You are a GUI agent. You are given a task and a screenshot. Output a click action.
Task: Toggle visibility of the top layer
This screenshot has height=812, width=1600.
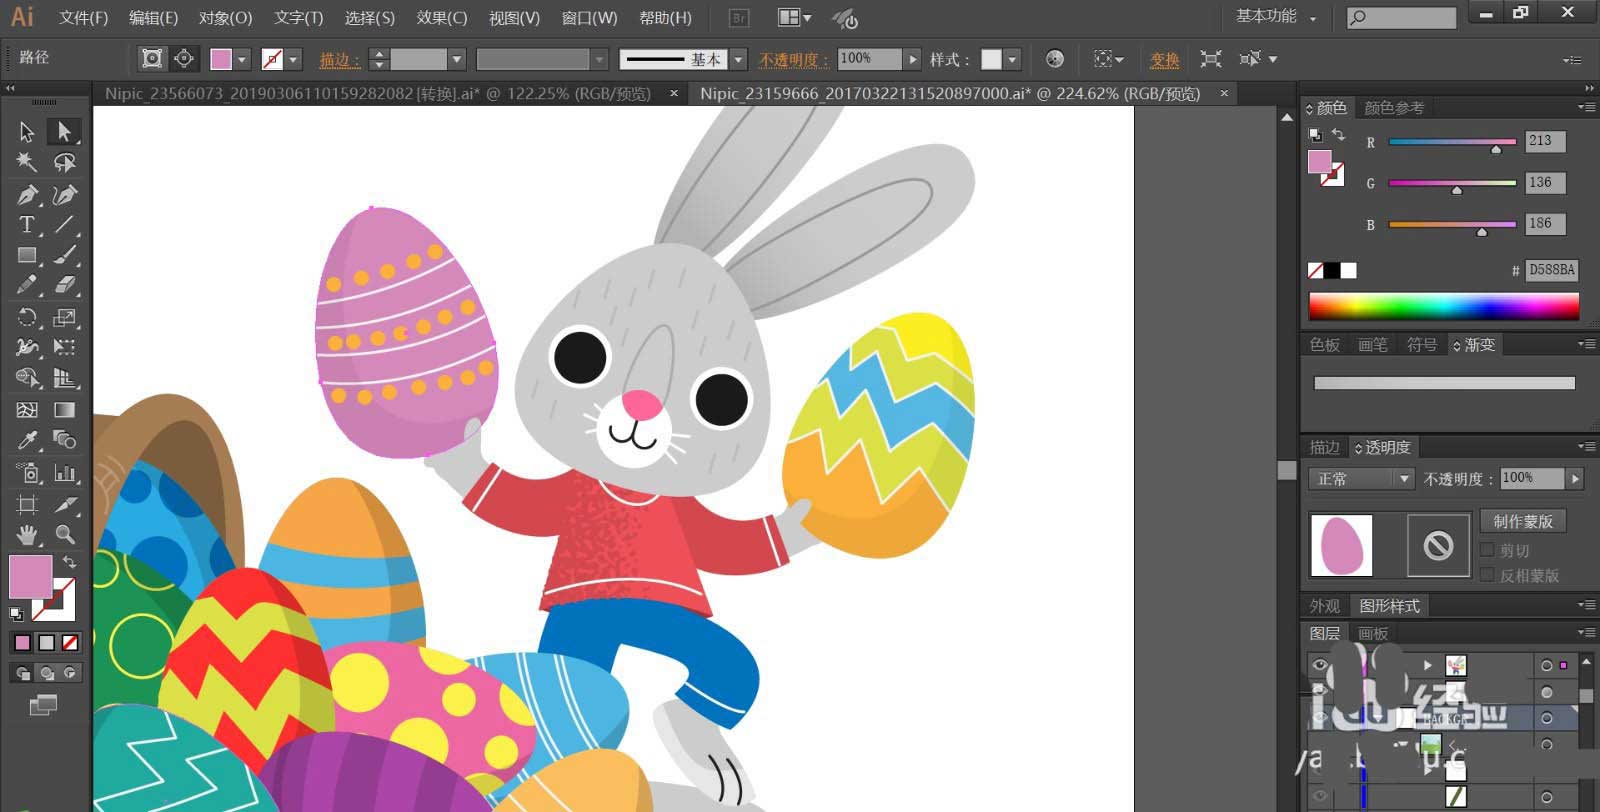coord(1320,665)
